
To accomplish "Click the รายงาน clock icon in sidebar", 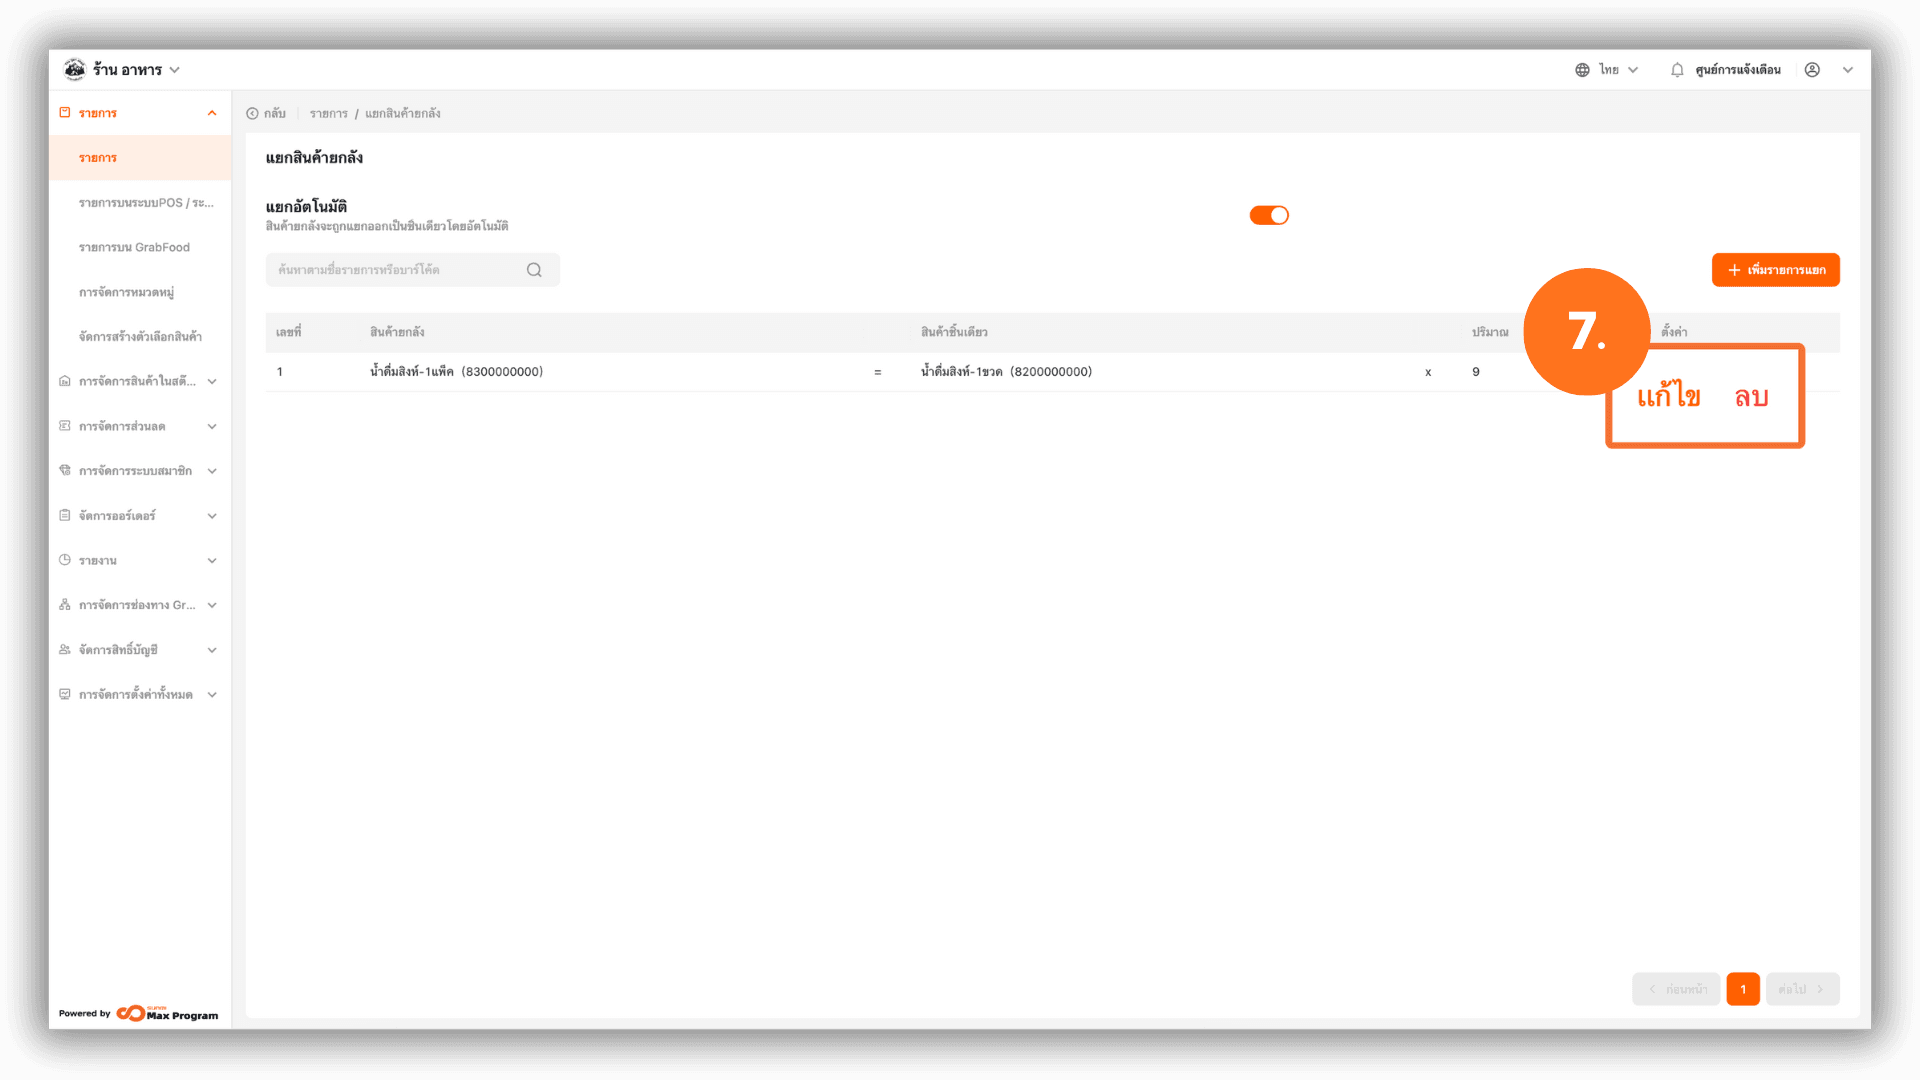I will point(65,560).
